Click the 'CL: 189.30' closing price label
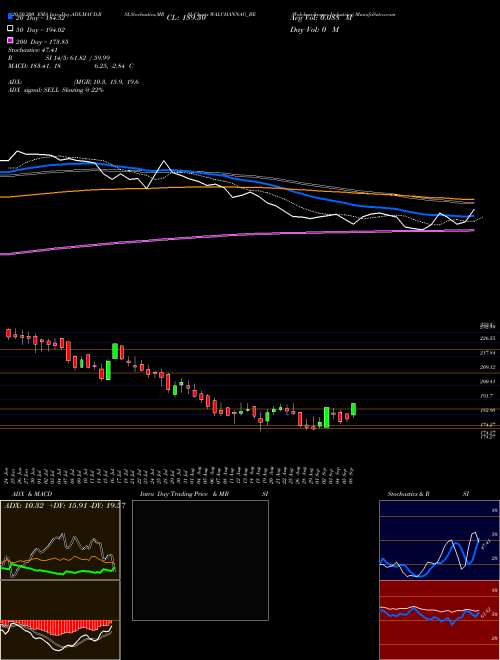500x660 pixels. (186, 18)
